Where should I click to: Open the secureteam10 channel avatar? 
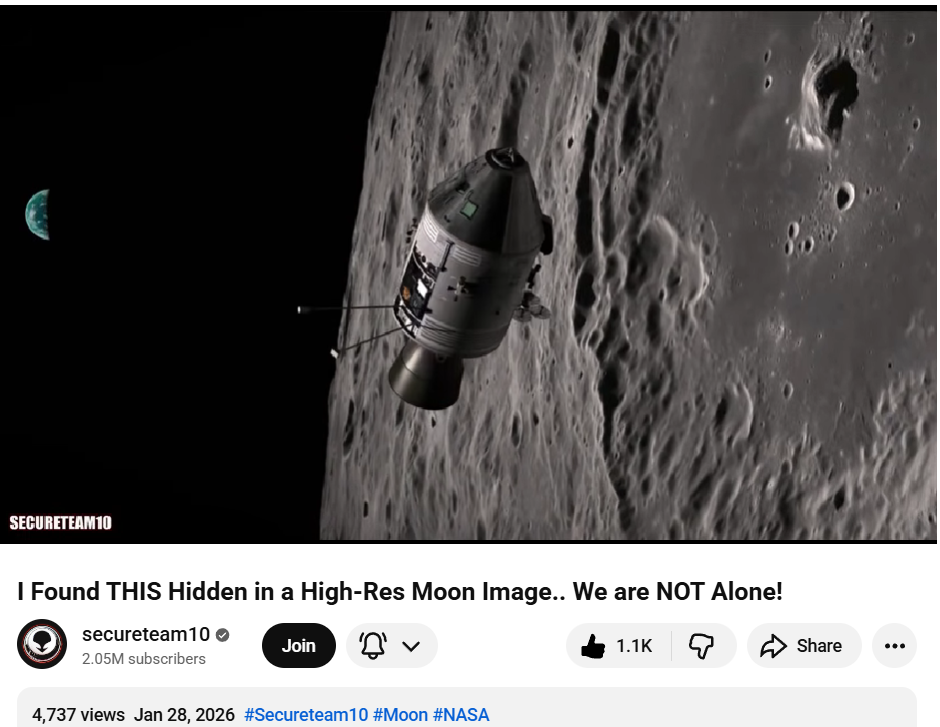tap(42, 644)
